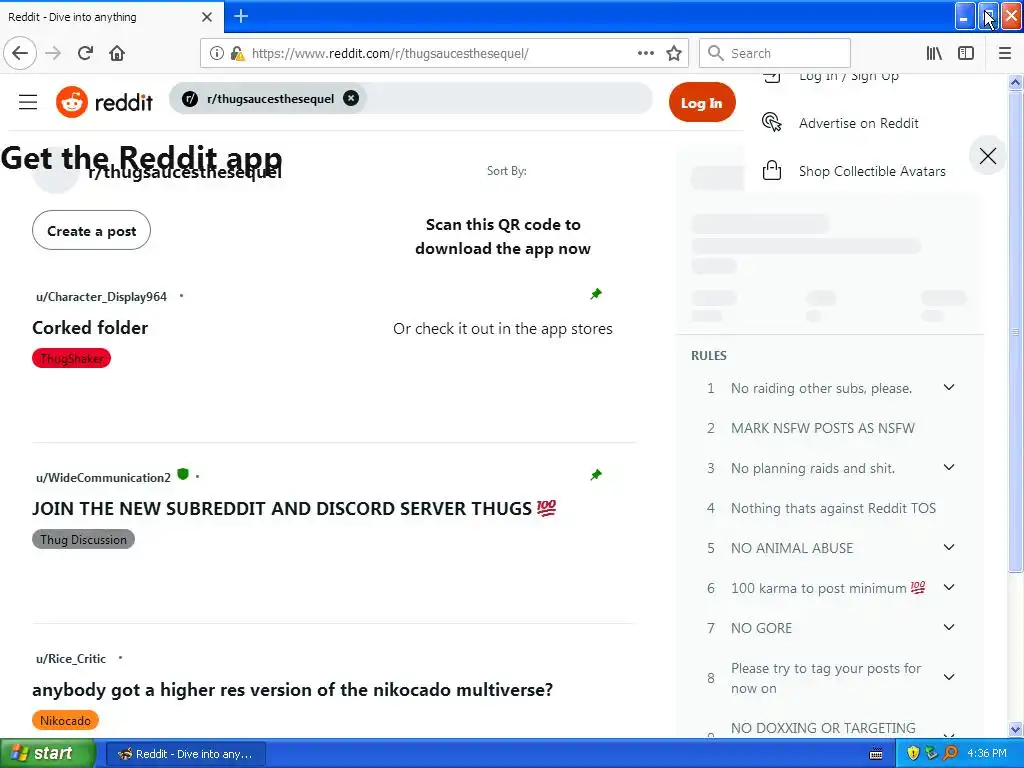Open Reddit's left hamburger navigation menu
The width and height of the screenshot is (1024, 768).
point(28,102)
